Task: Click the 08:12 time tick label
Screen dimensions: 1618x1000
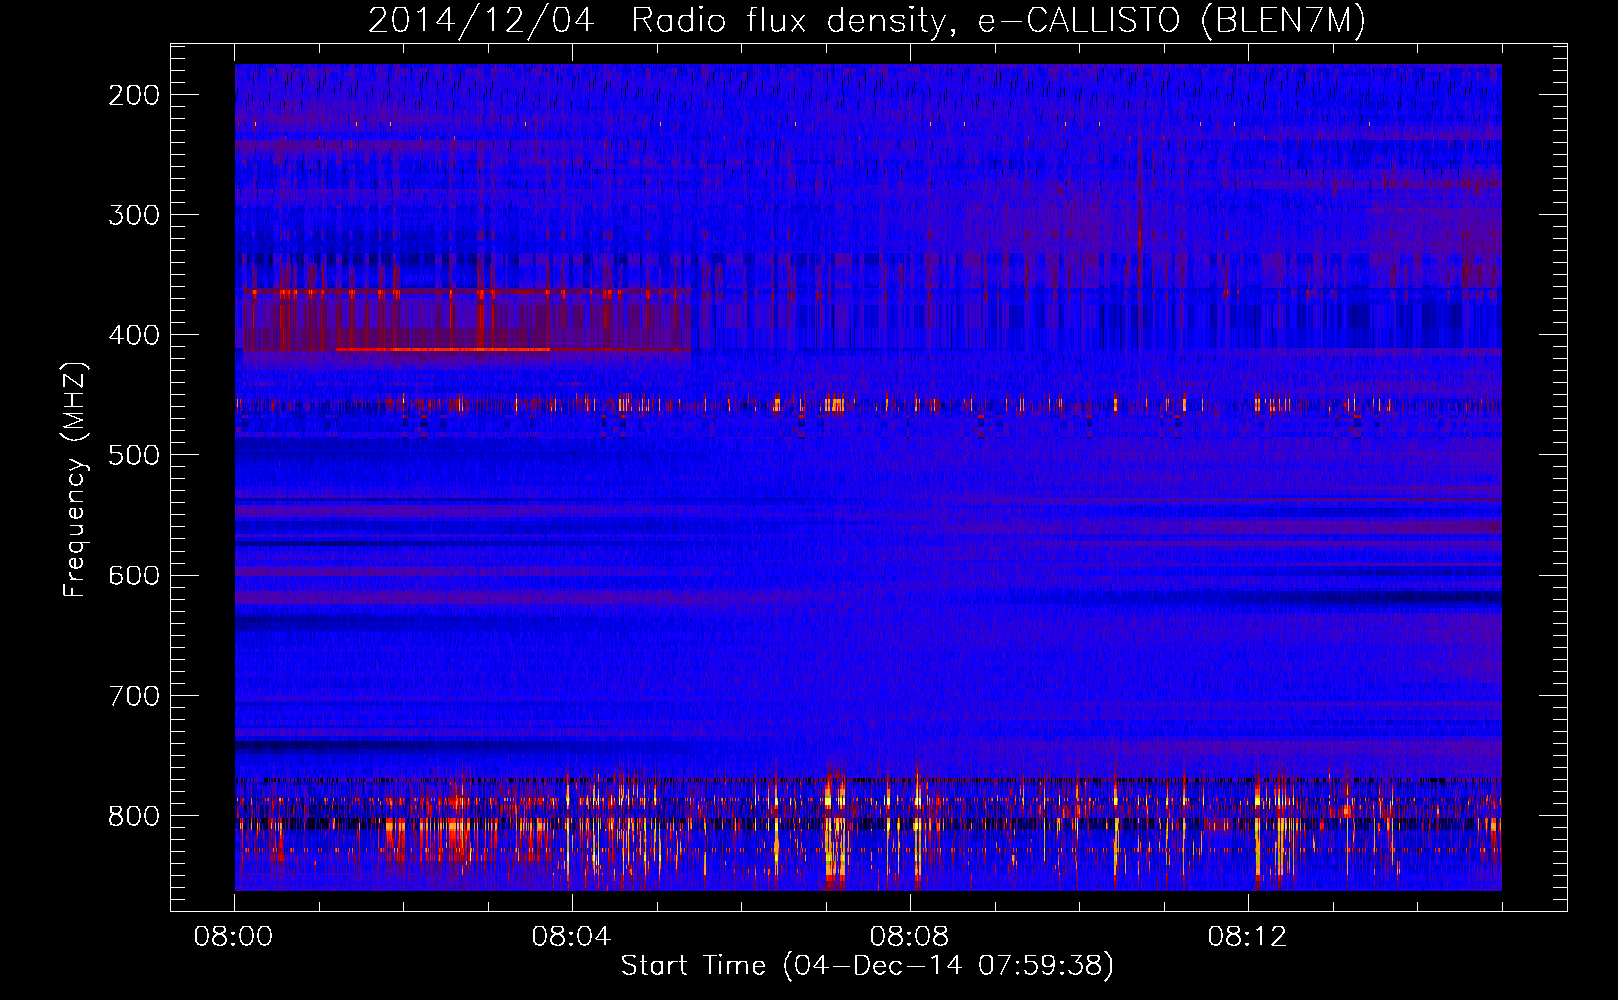Action: 1248,937
